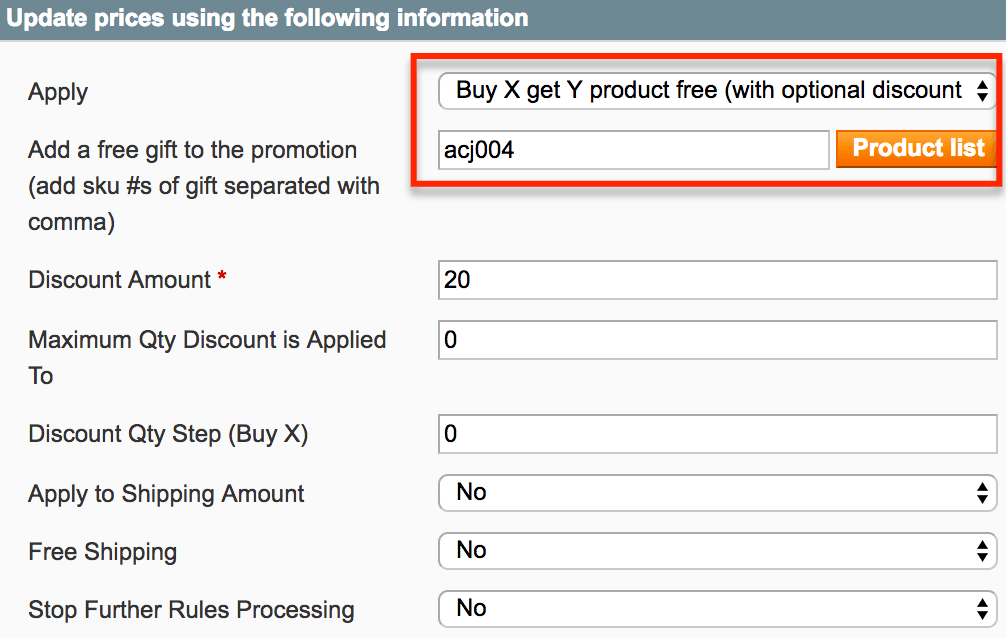This screenshot has width=1006, height=638.
Task: Click the Add a free gift label text
Action: click(192, 150)
